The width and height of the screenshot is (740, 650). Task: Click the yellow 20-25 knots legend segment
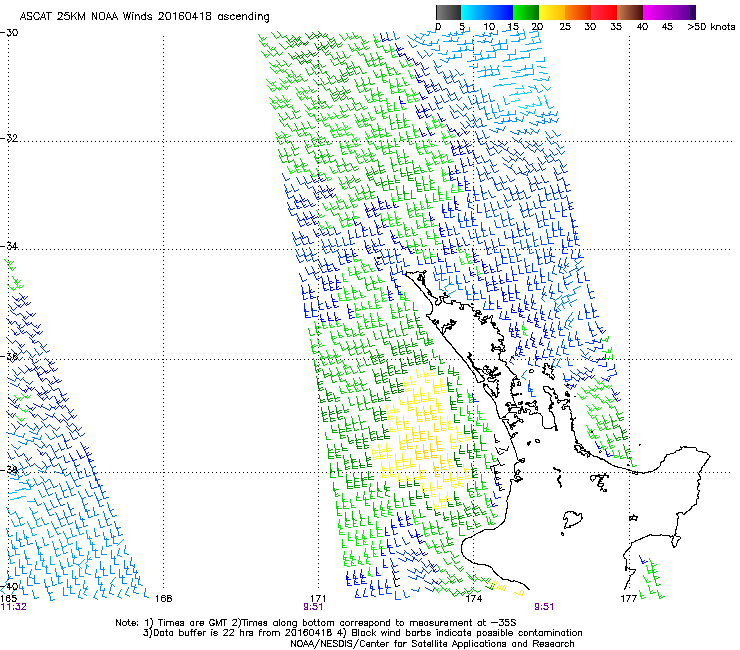tap(552, 12)
